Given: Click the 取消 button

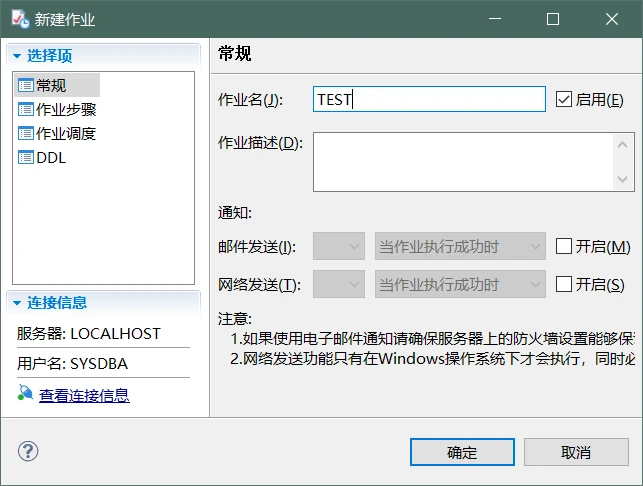Looking at the screenshot, I should (576, 452).
